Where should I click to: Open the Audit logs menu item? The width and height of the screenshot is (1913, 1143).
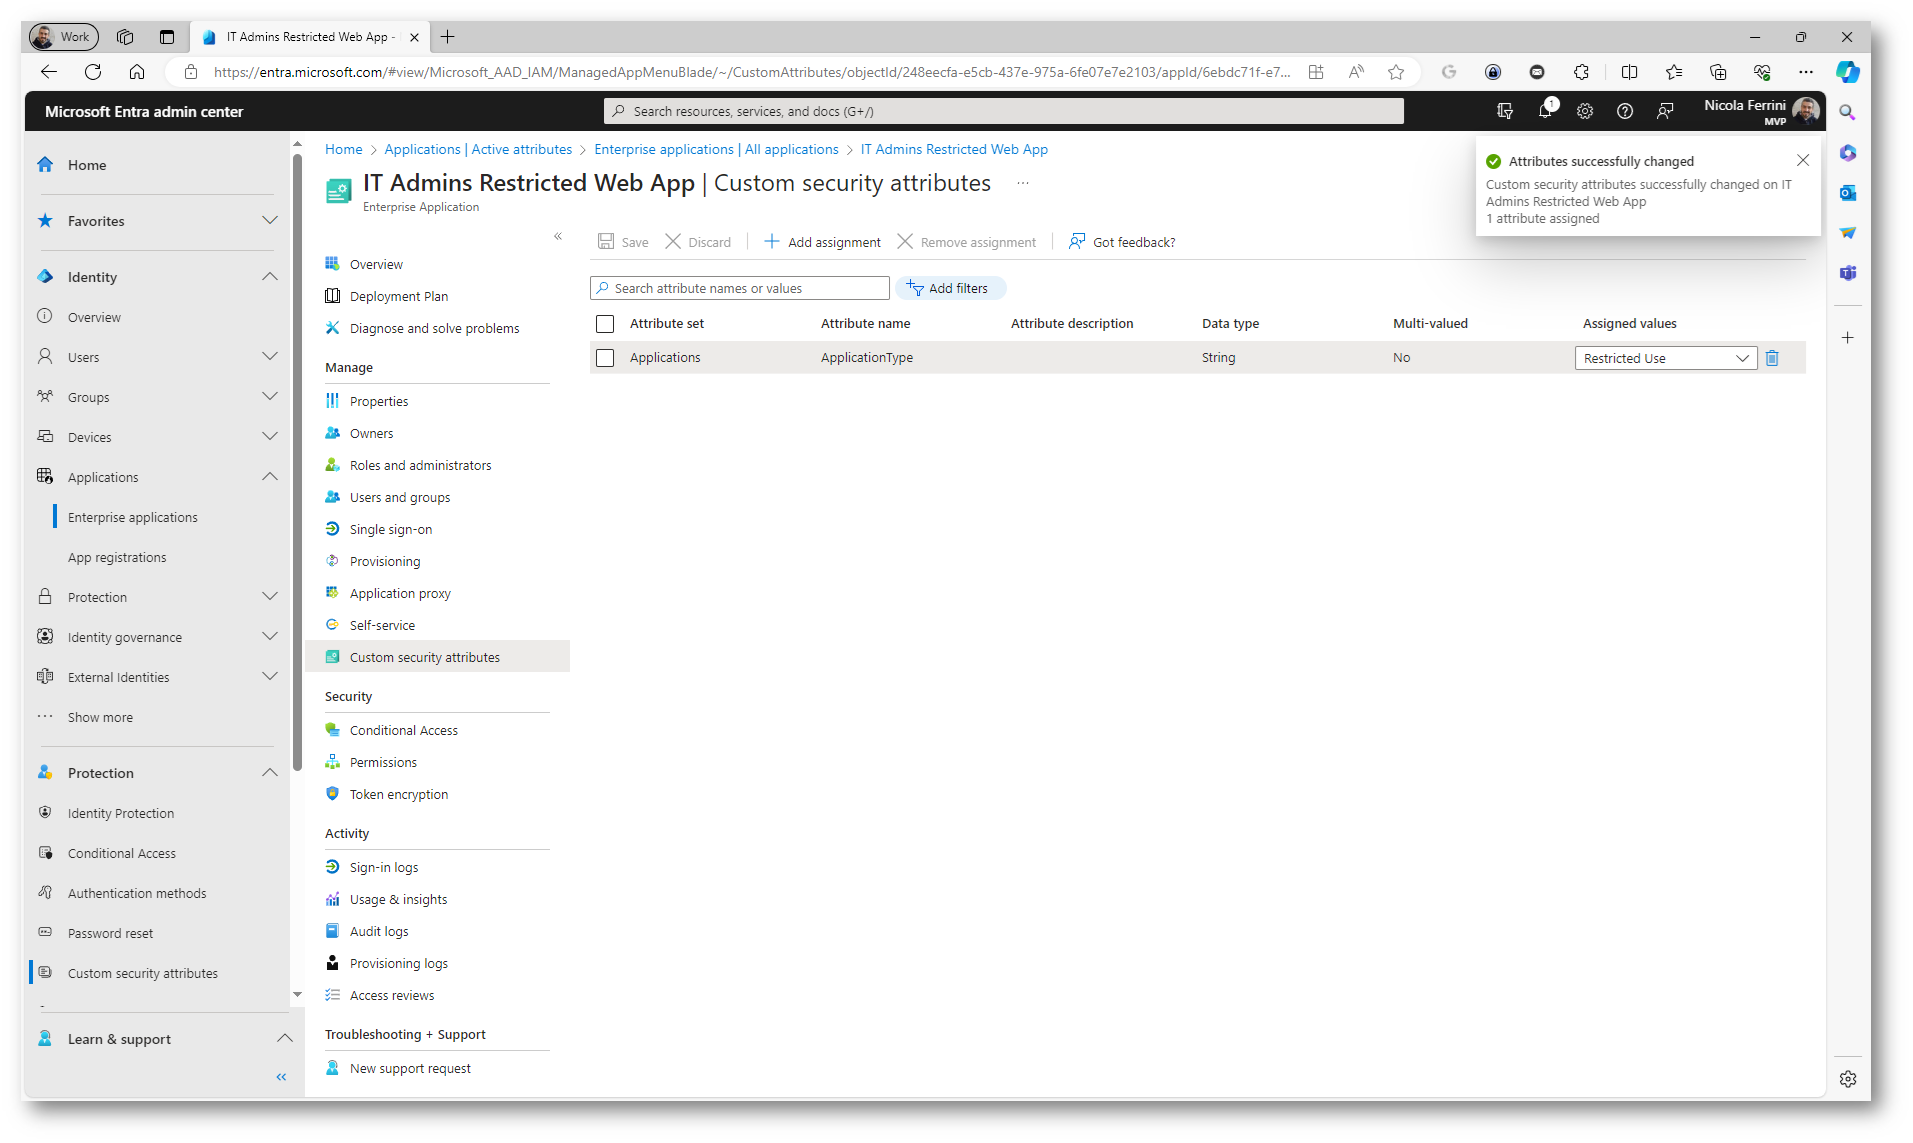pos(379,931)
